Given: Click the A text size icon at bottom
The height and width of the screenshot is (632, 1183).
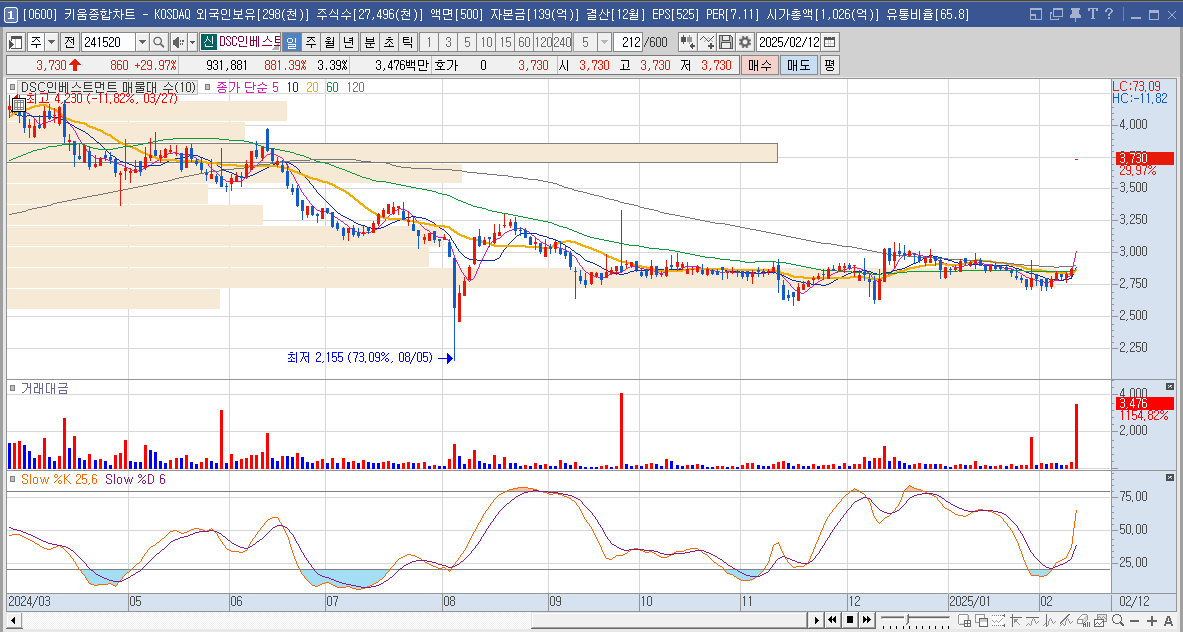Looking at the screenshot, I should coord(1169,620).
